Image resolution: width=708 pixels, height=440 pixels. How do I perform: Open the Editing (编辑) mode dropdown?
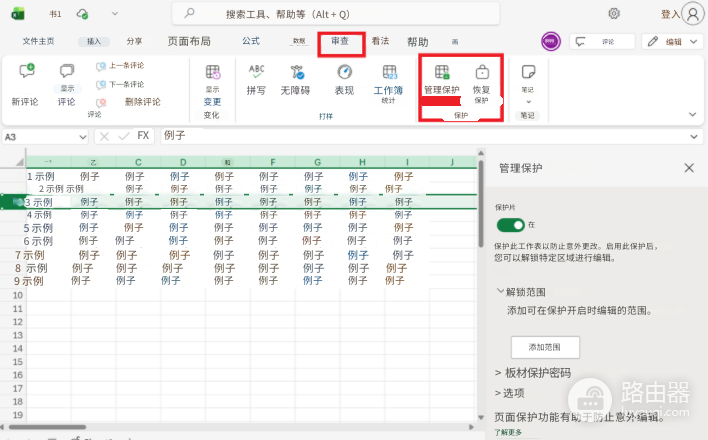coord(672,42)
